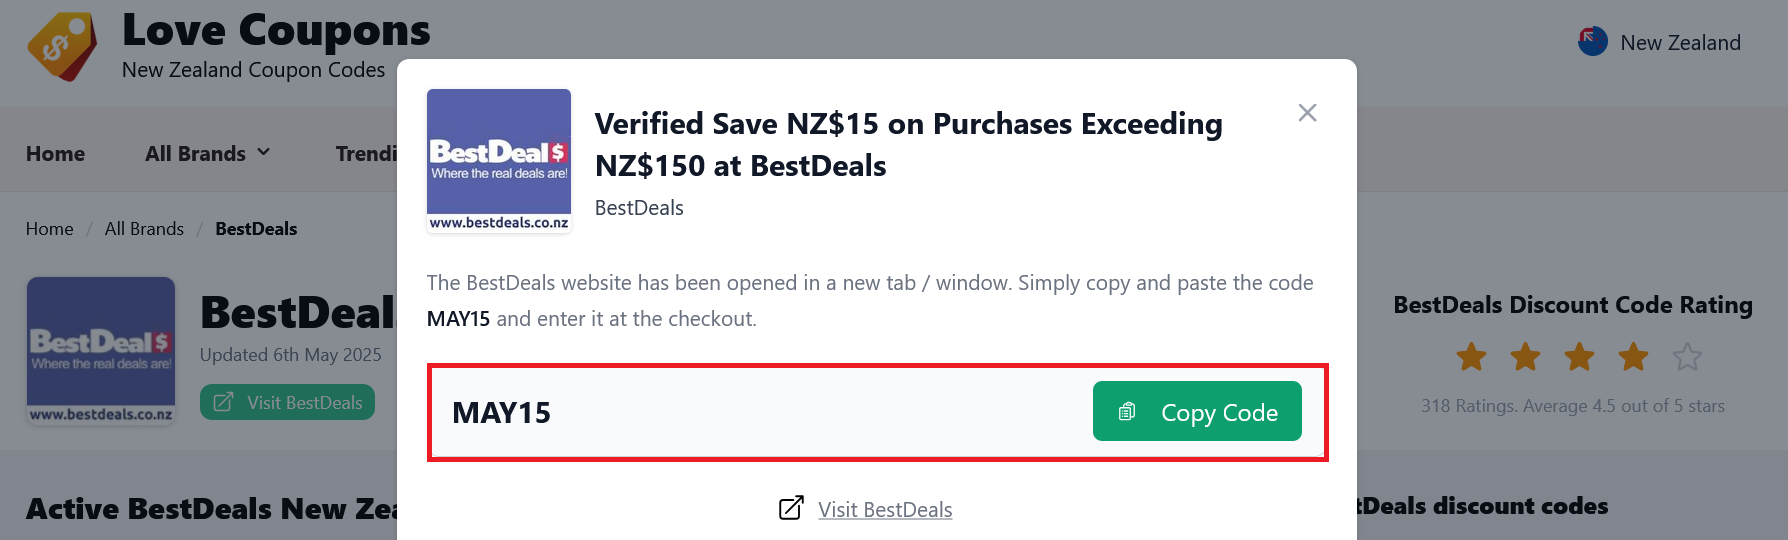Click the BestDeals page logo thumbnail
Viewport: 1788px width, 540px height.
pos(101,351)
